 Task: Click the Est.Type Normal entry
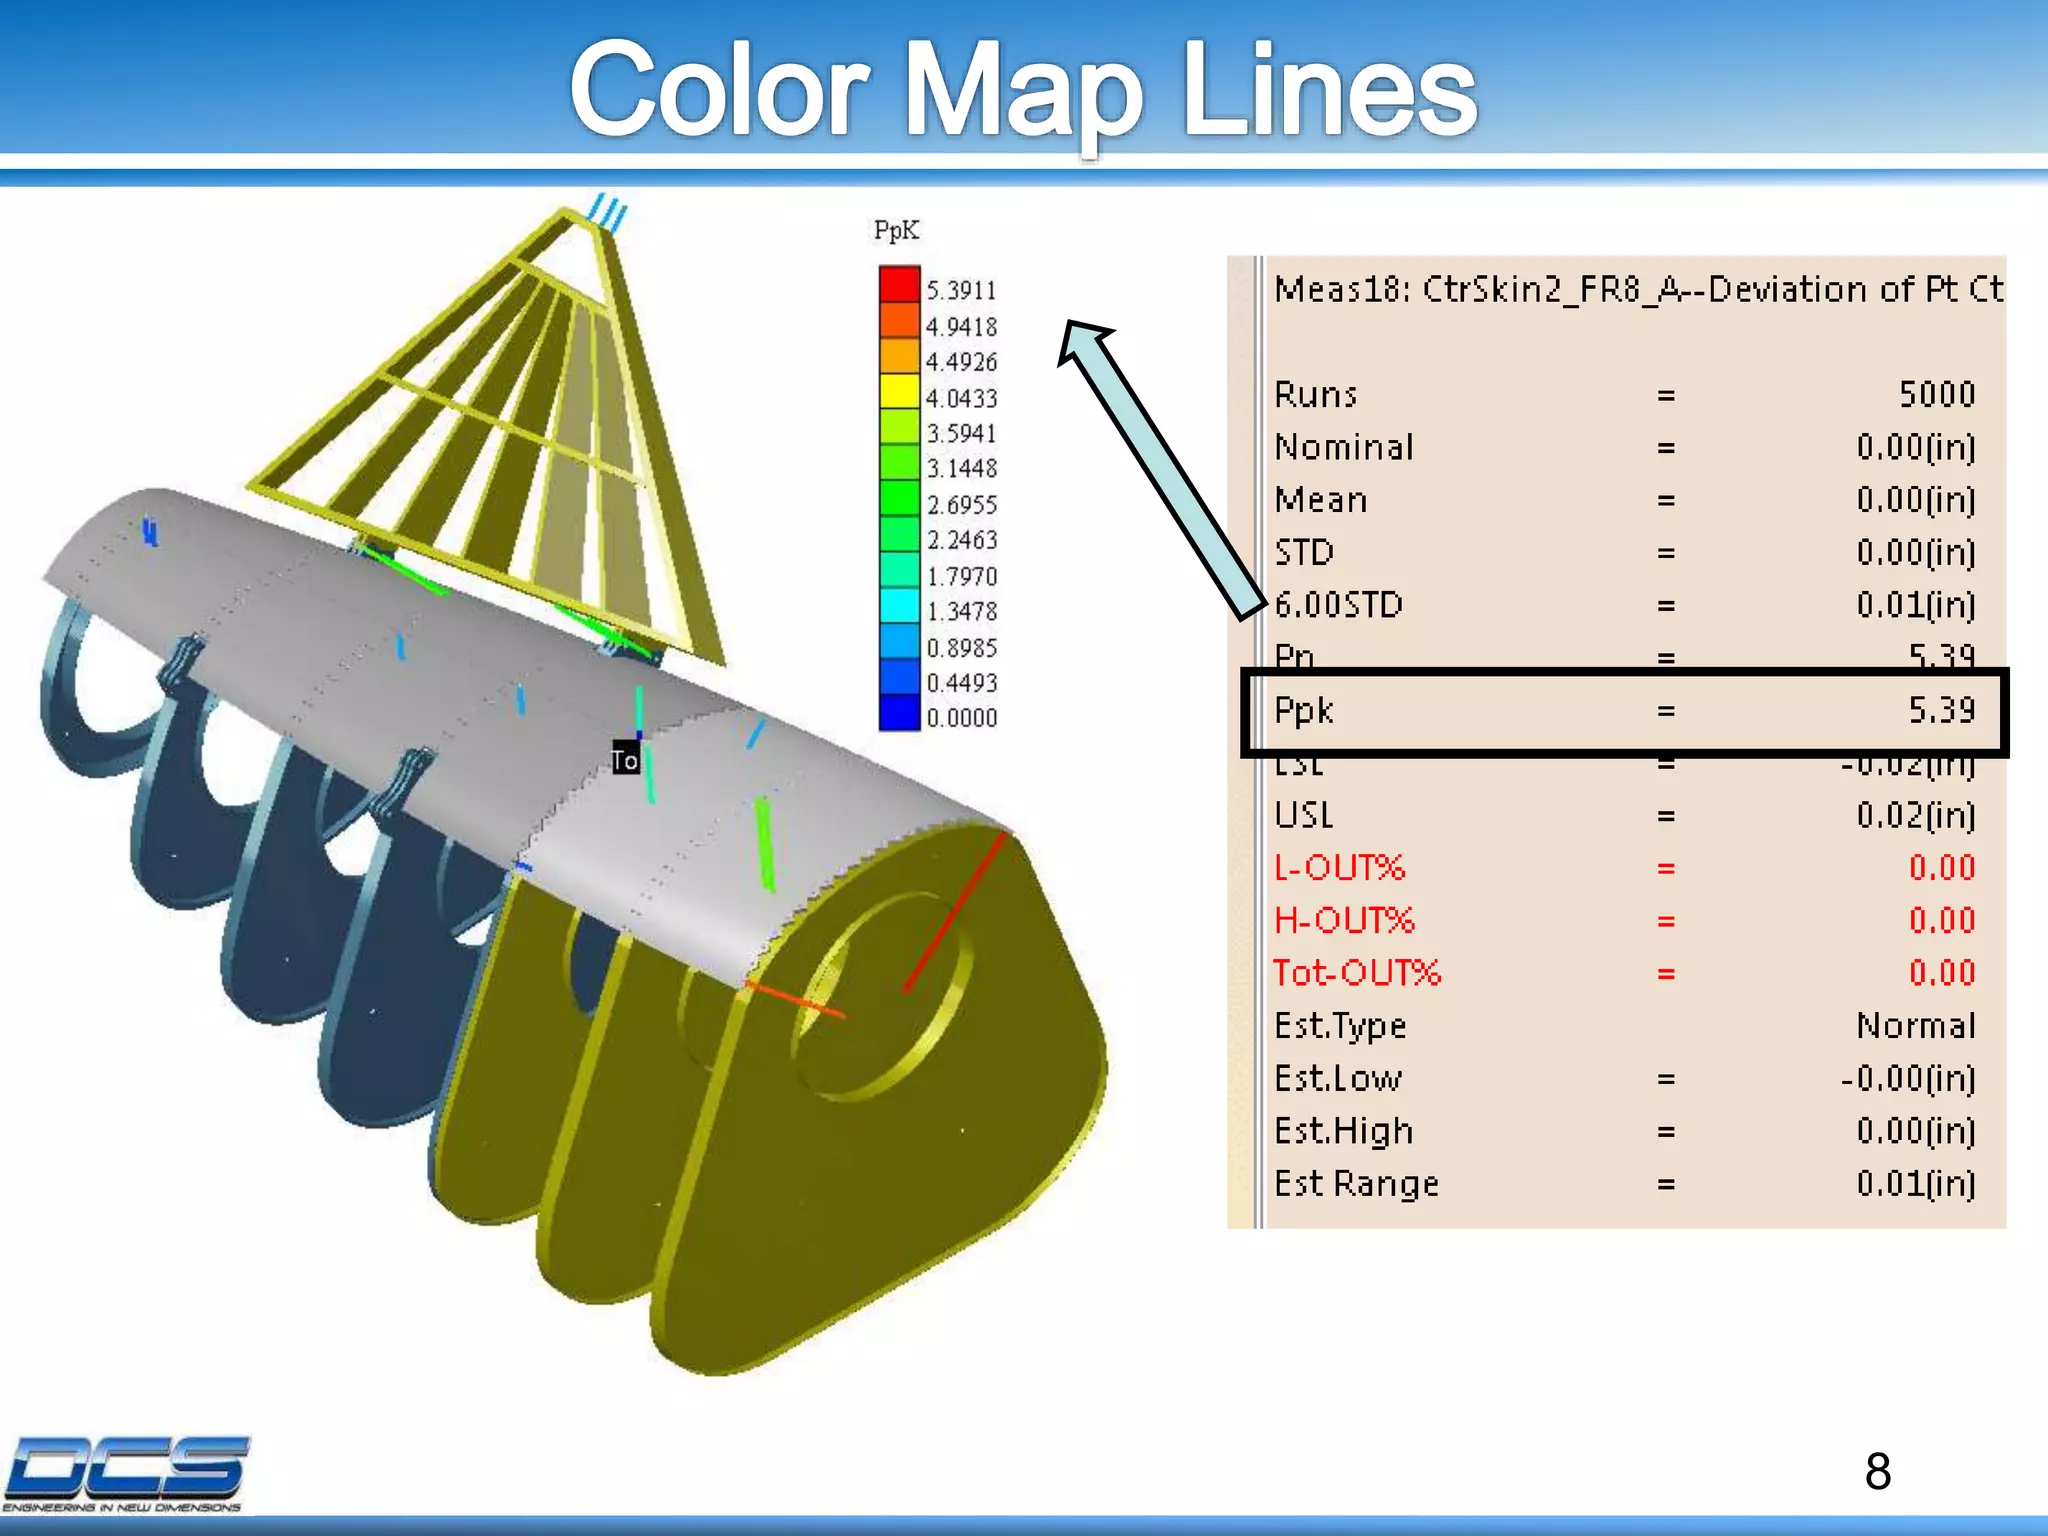(x=1914, y=1025)
